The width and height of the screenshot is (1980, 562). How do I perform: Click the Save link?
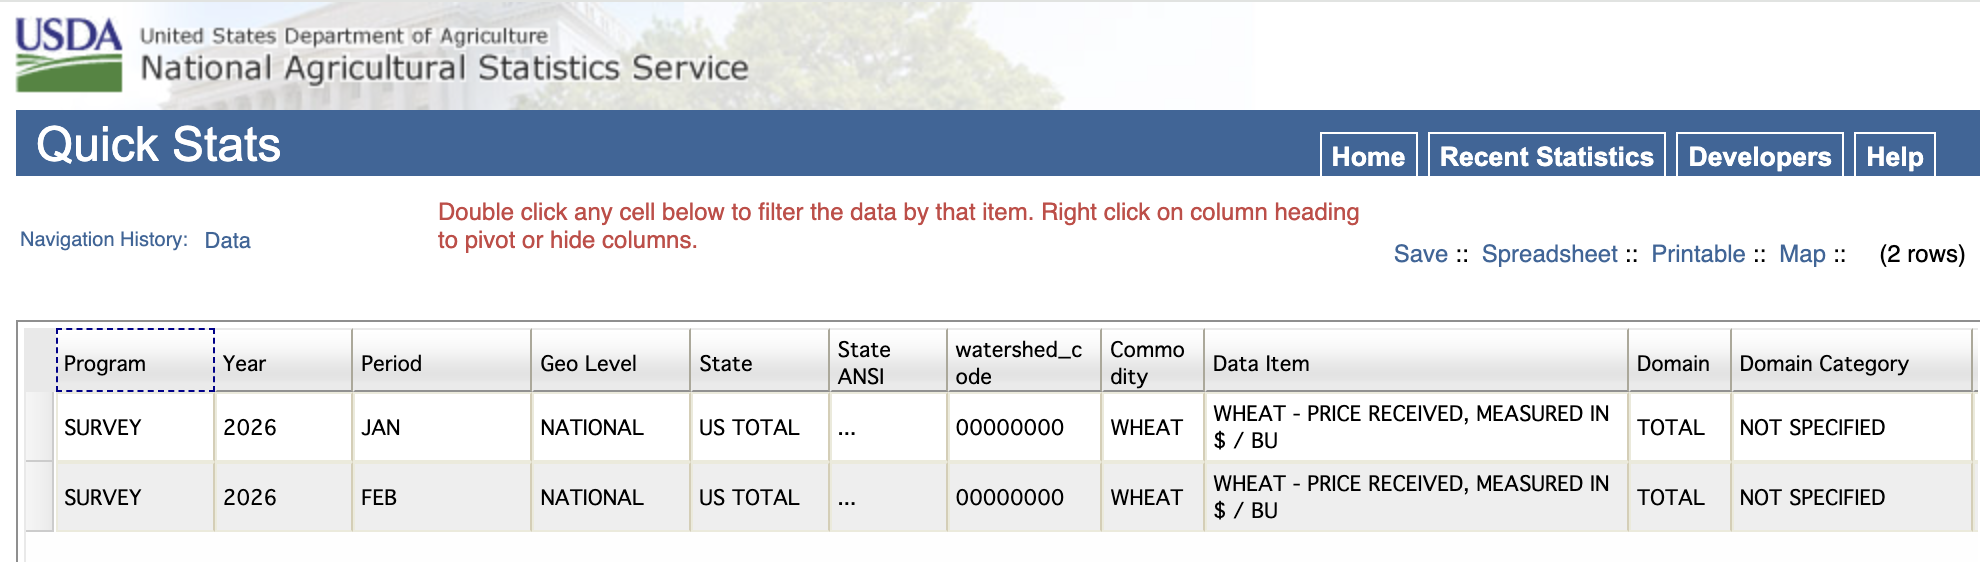pyautogui.click(x=1420, y=254)
